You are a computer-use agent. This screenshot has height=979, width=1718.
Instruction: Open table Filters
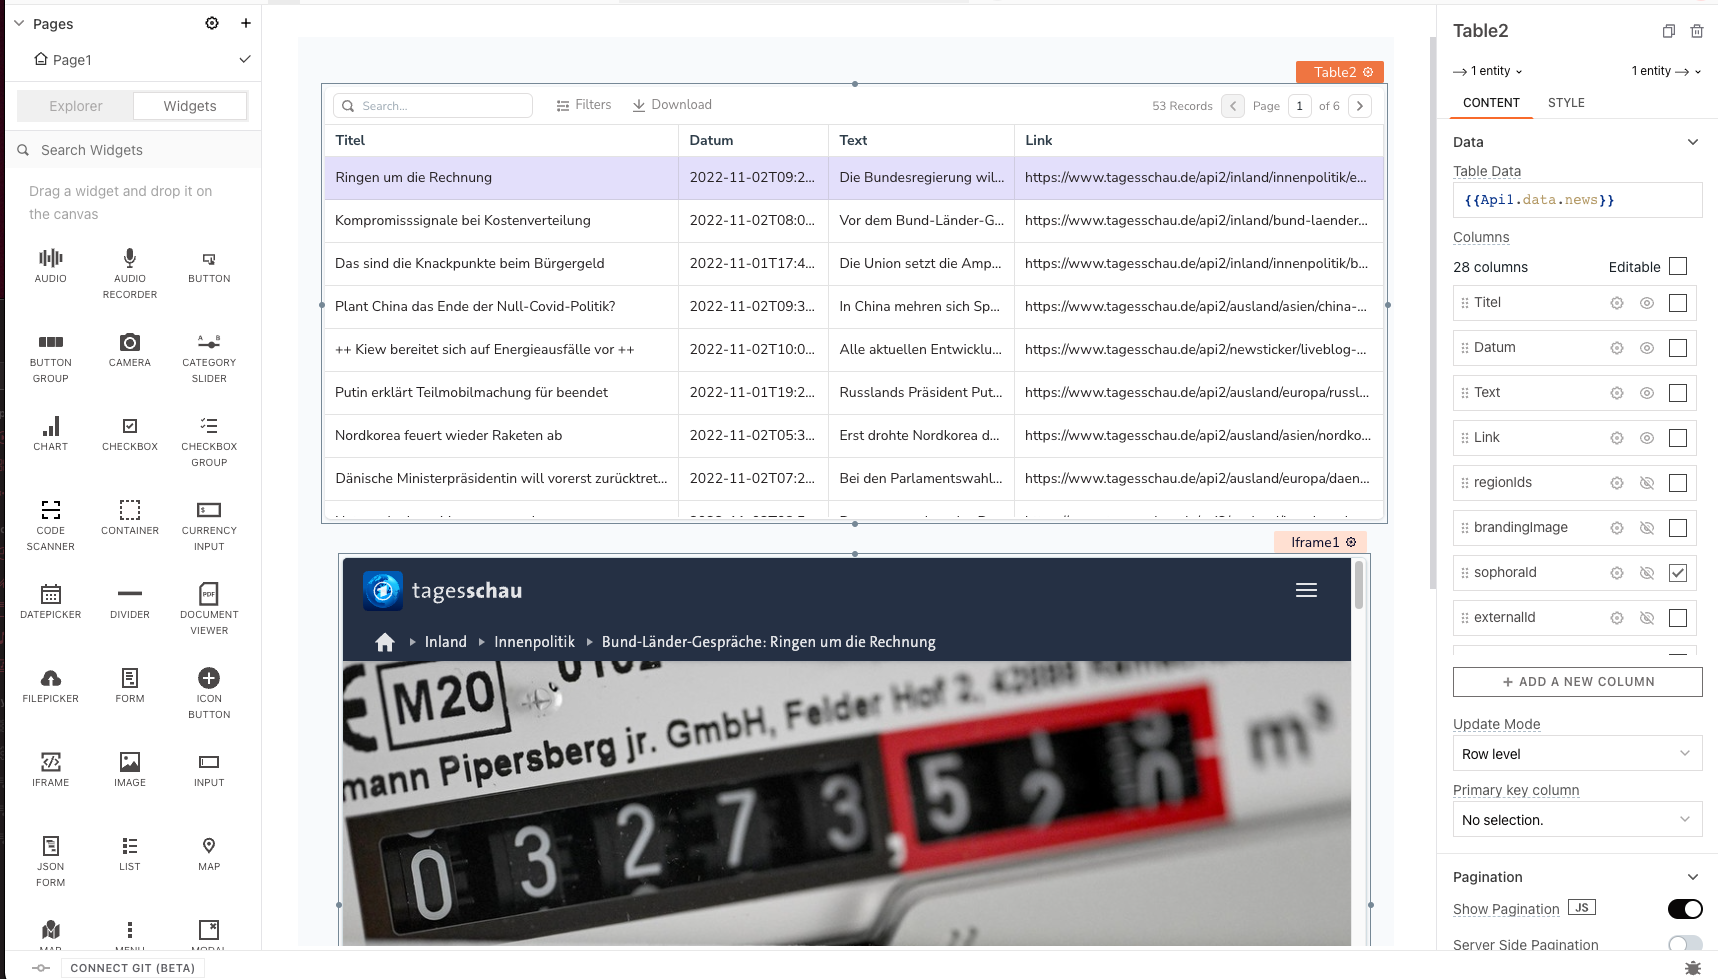point(584,105)
